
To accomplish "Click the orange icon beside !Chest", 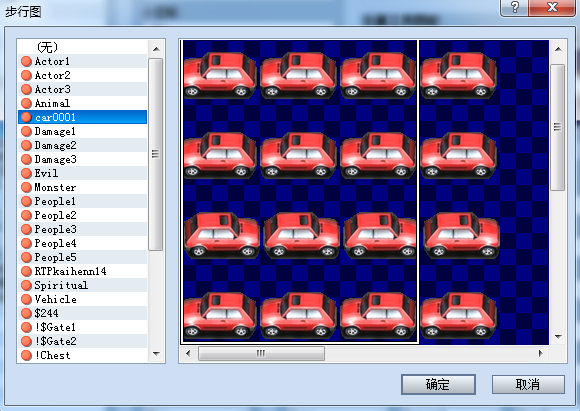I will tap(26, 355).
